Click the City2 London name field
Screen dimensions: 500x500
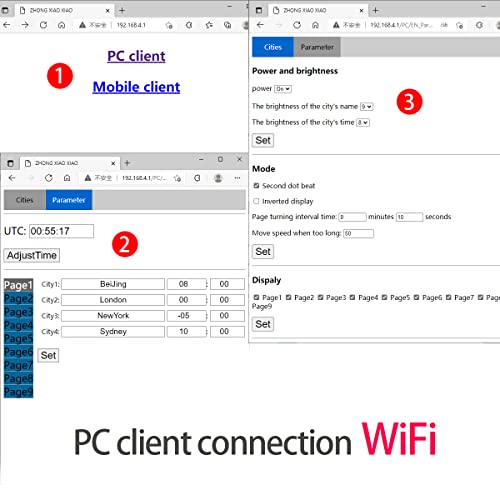113,300
